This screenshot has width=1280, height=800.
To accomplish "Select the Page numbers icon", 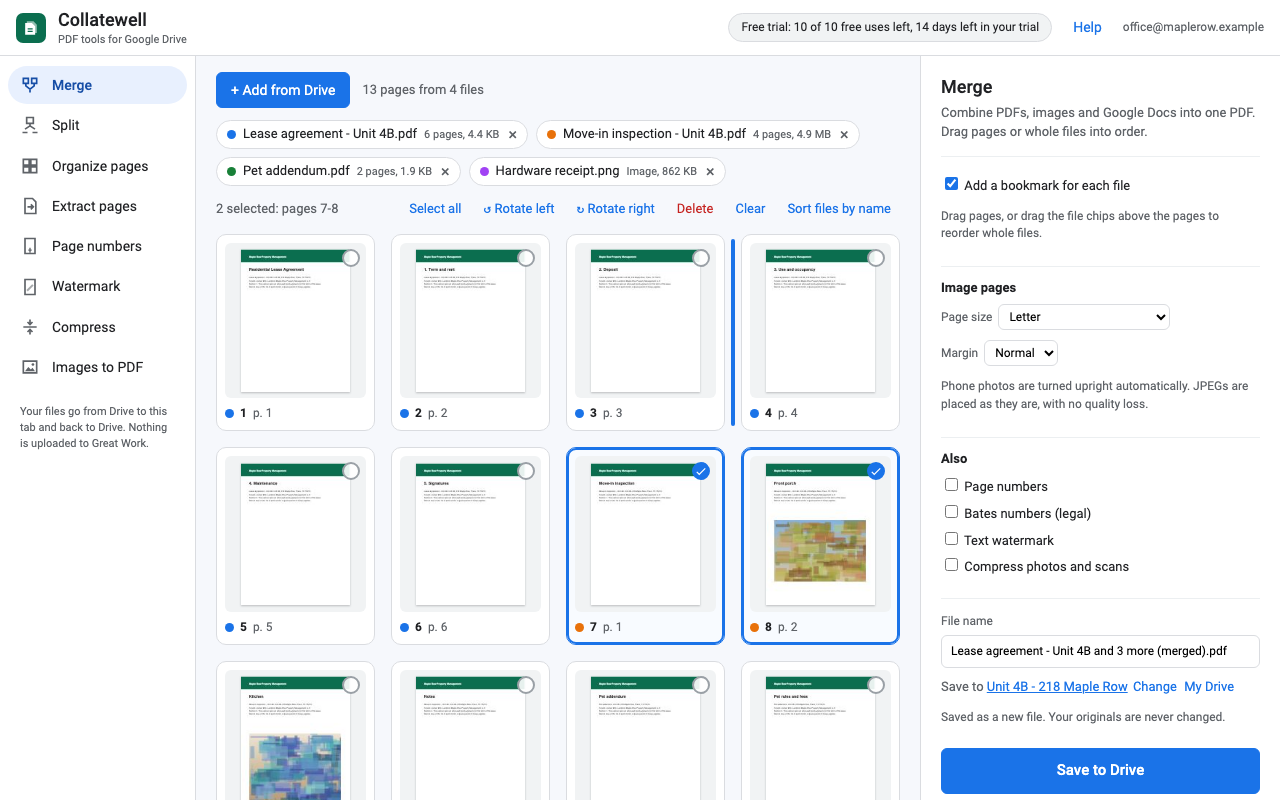I will click(x=30, y=246).
